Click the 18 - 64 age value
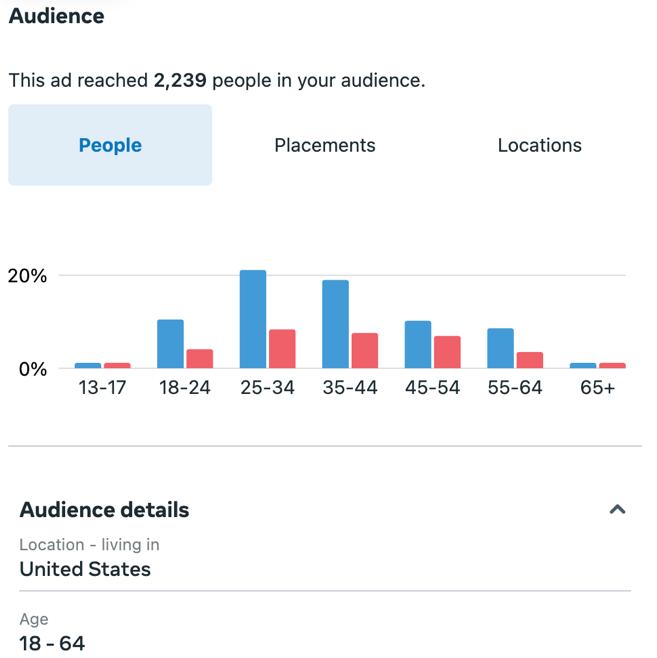This screenshot has width=657, height=658. 52,643
